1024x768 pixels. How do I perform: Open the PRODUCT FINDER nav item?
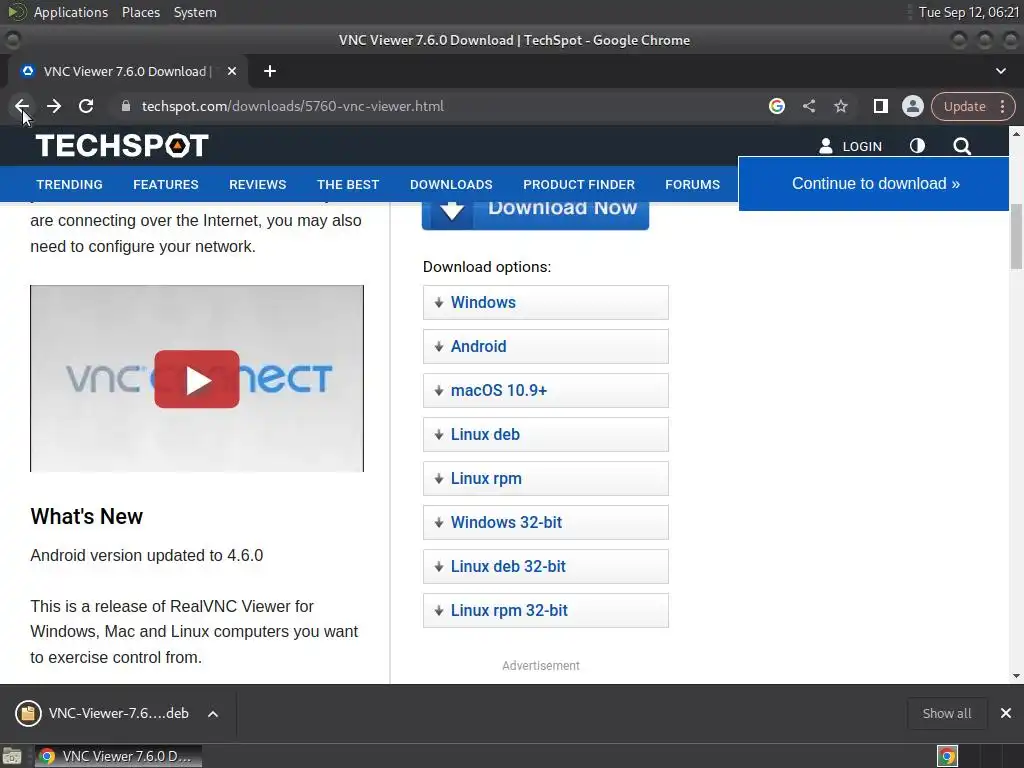coord(579,185)
